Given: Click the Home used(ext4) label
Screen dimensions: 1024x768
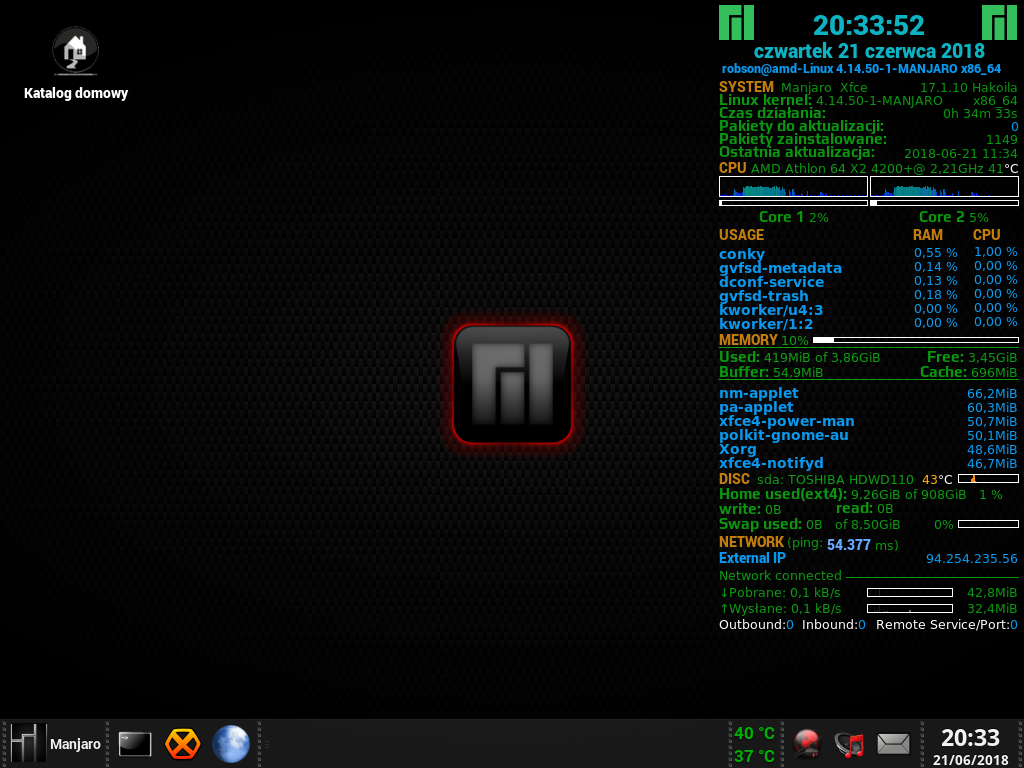Looking at the screenshot, I should click(x=782, y=494).
